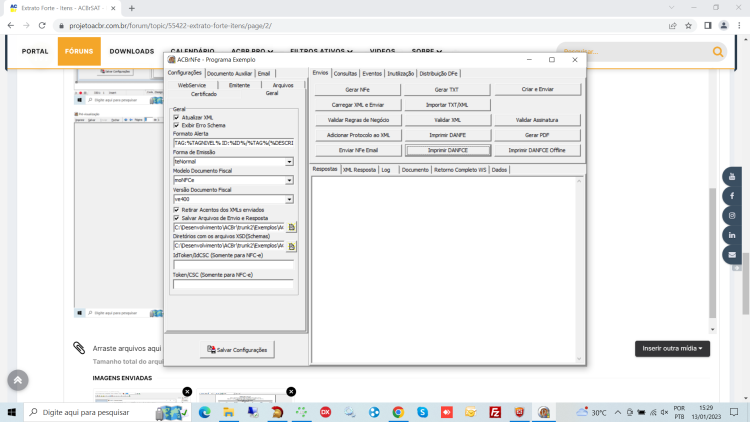Click the LinkedIn social icon

[x=732, y=235]
